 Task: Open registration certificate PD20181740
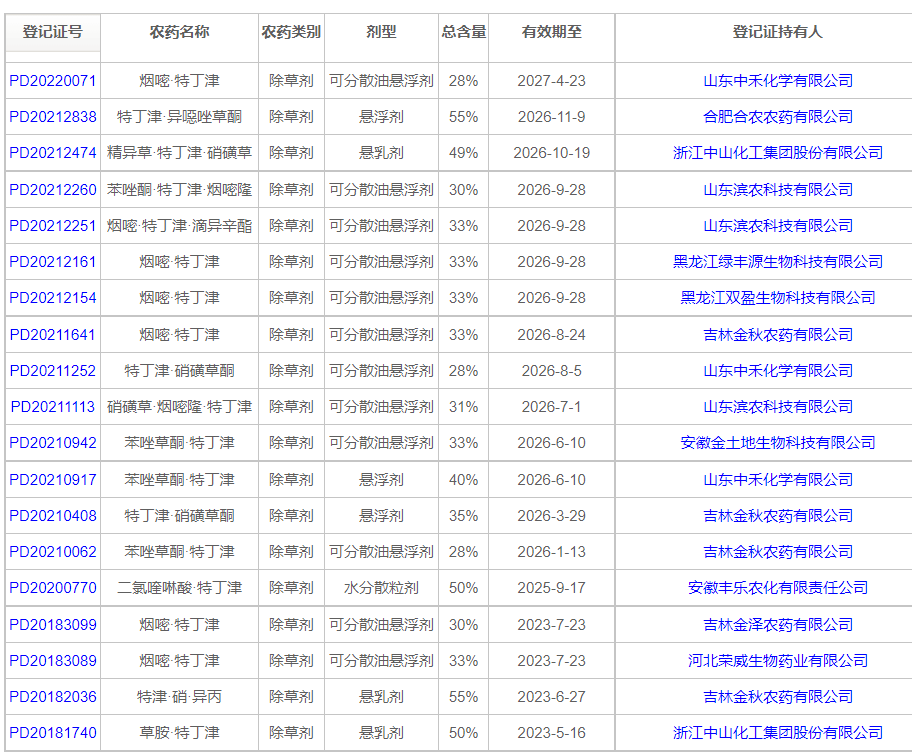tap(51, 732)
